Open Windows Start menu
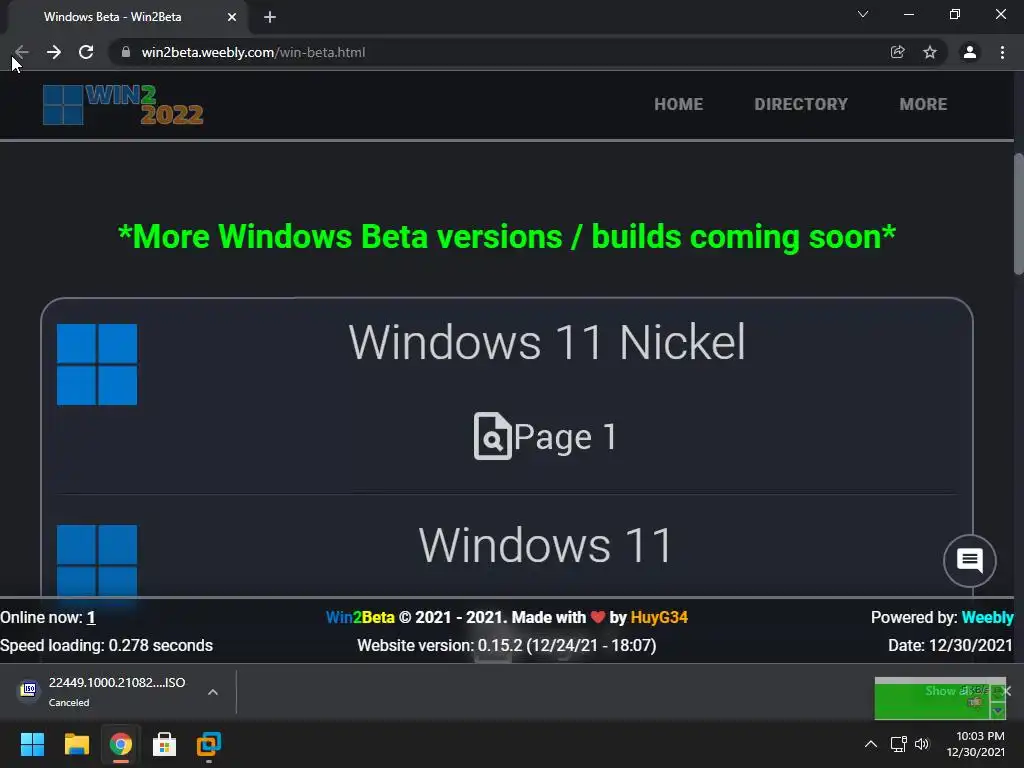 (x=32, y=744)
